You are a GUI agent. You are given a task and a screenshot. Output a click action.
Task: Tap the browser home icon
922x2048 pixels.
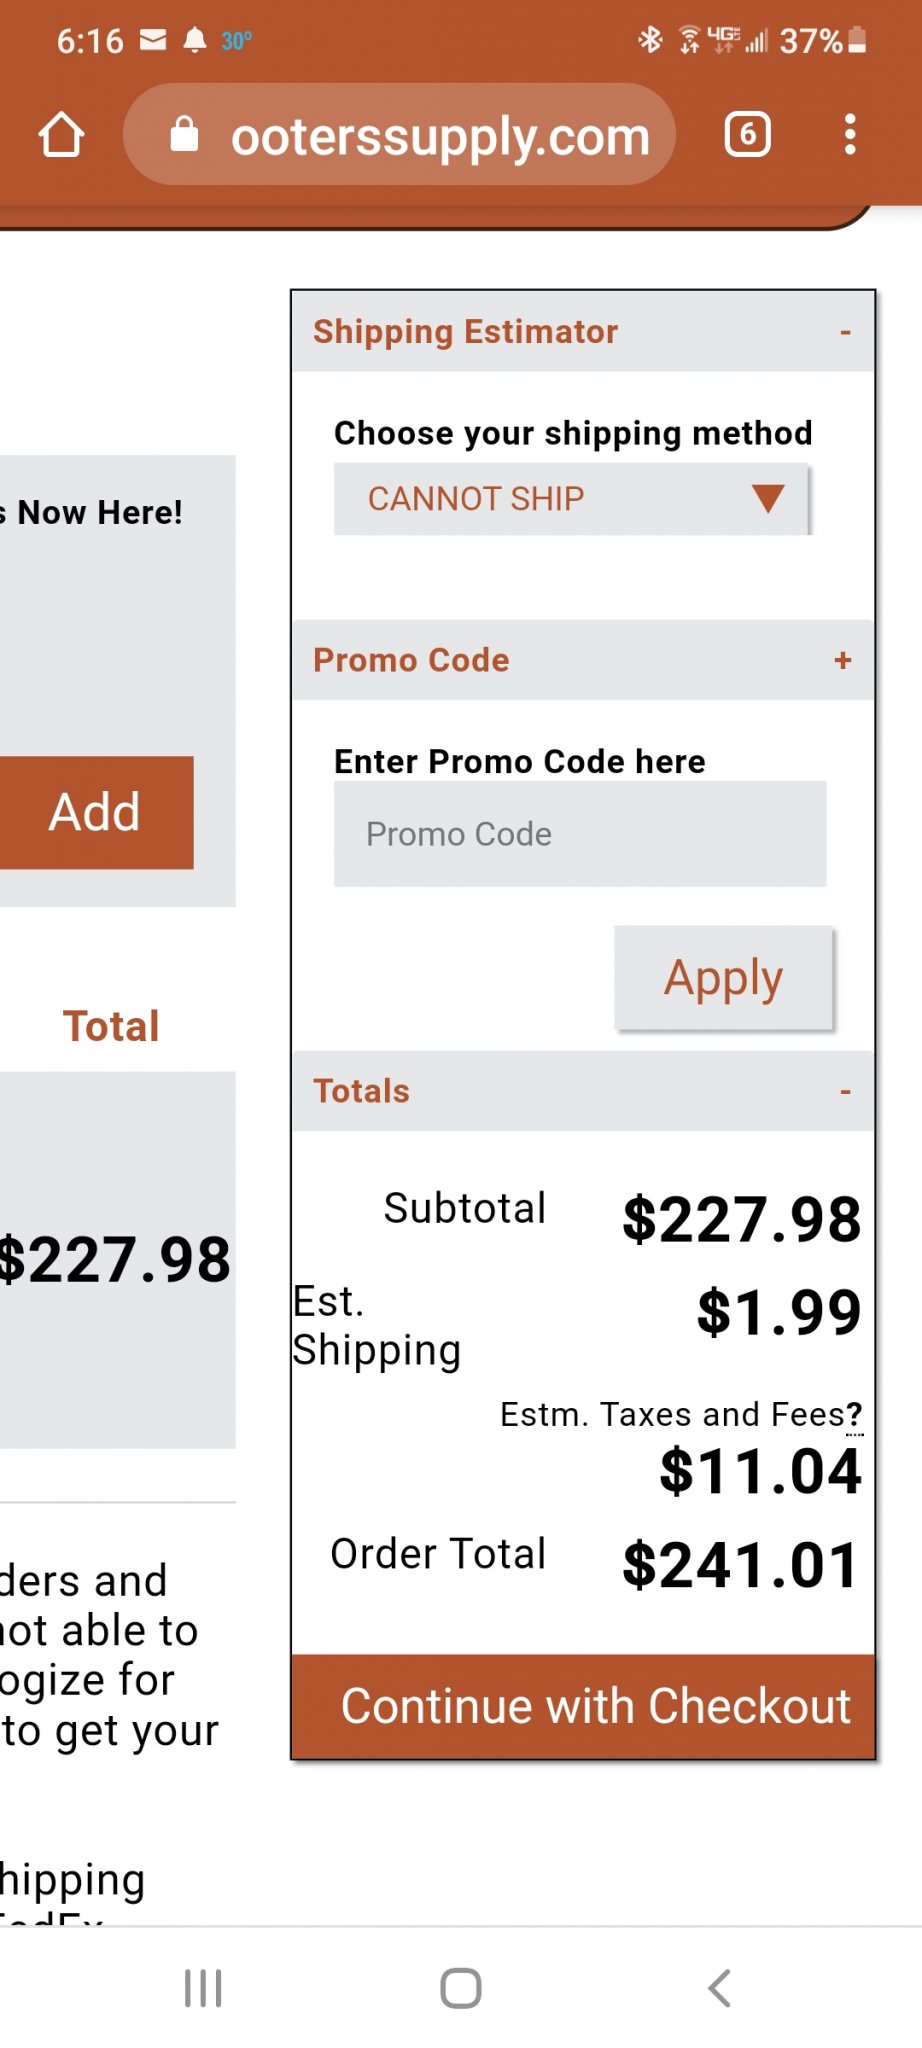(61, 134)
